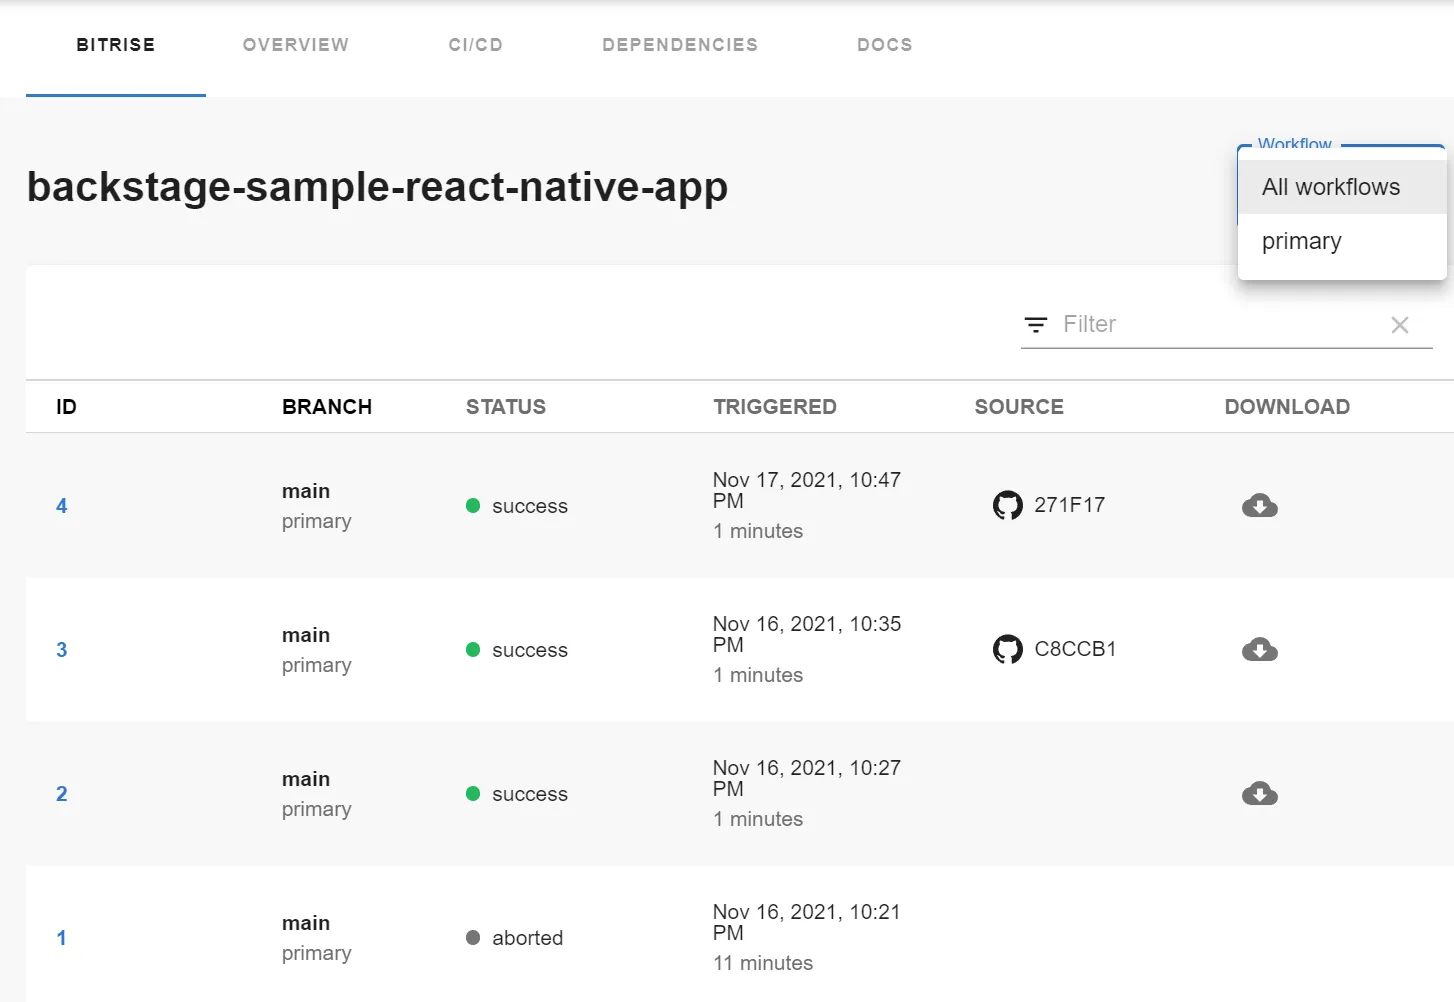Go to the Dependencies tab

[x=680, y=45]
